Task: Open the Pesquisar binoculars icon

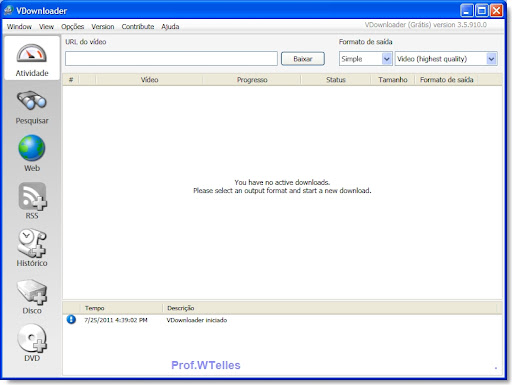Action: pos(32,101)
